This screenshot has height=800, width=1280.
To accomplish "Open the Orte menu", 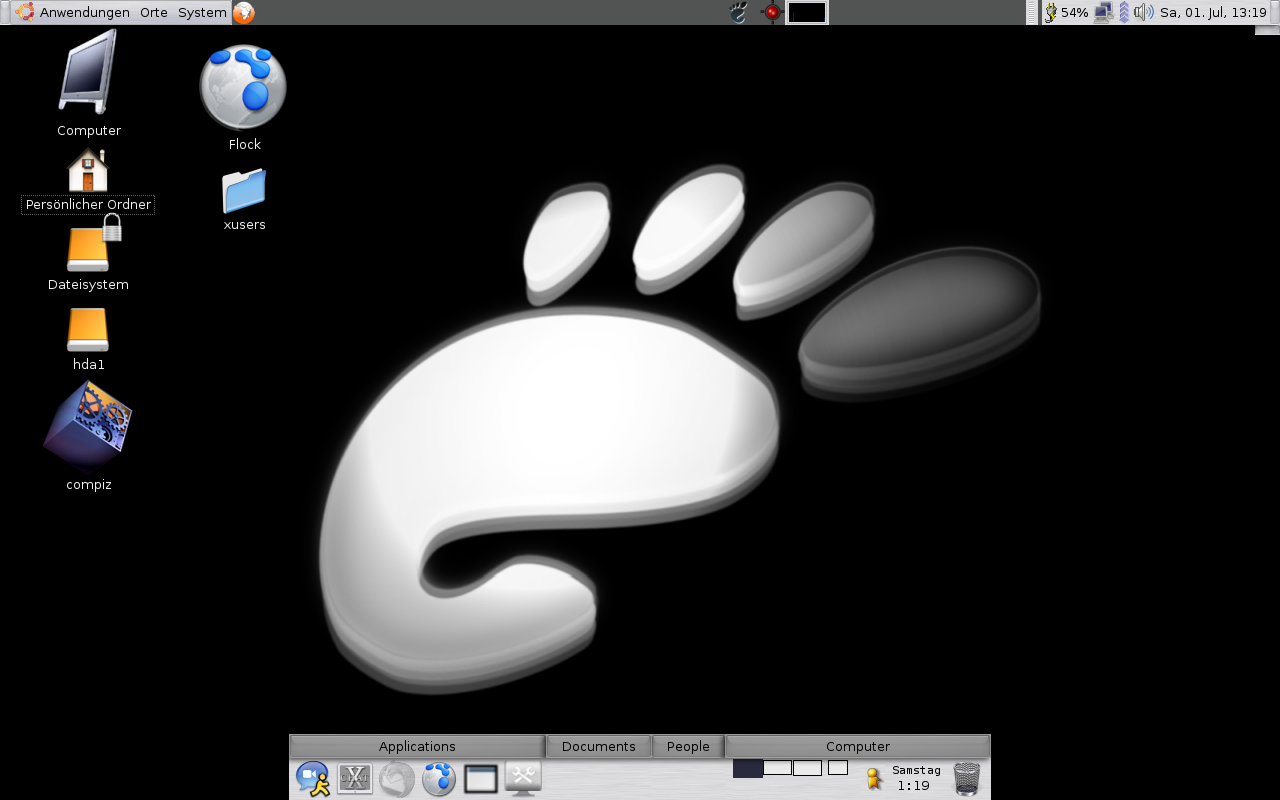I will [154, 12].
